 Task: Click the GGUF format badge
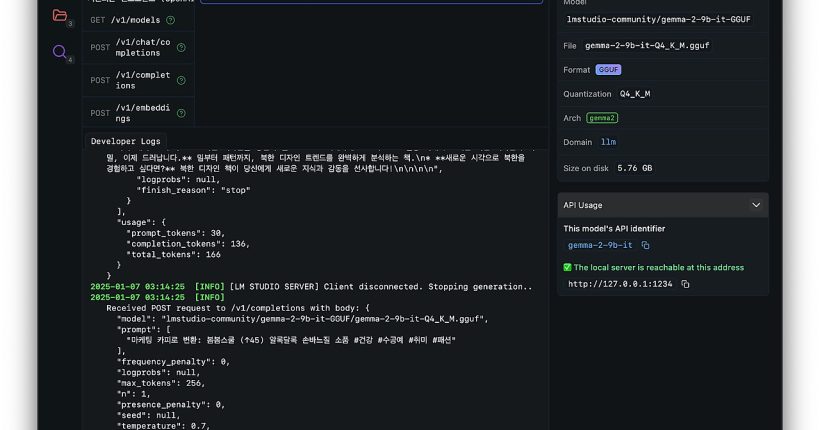coord(608,70)
